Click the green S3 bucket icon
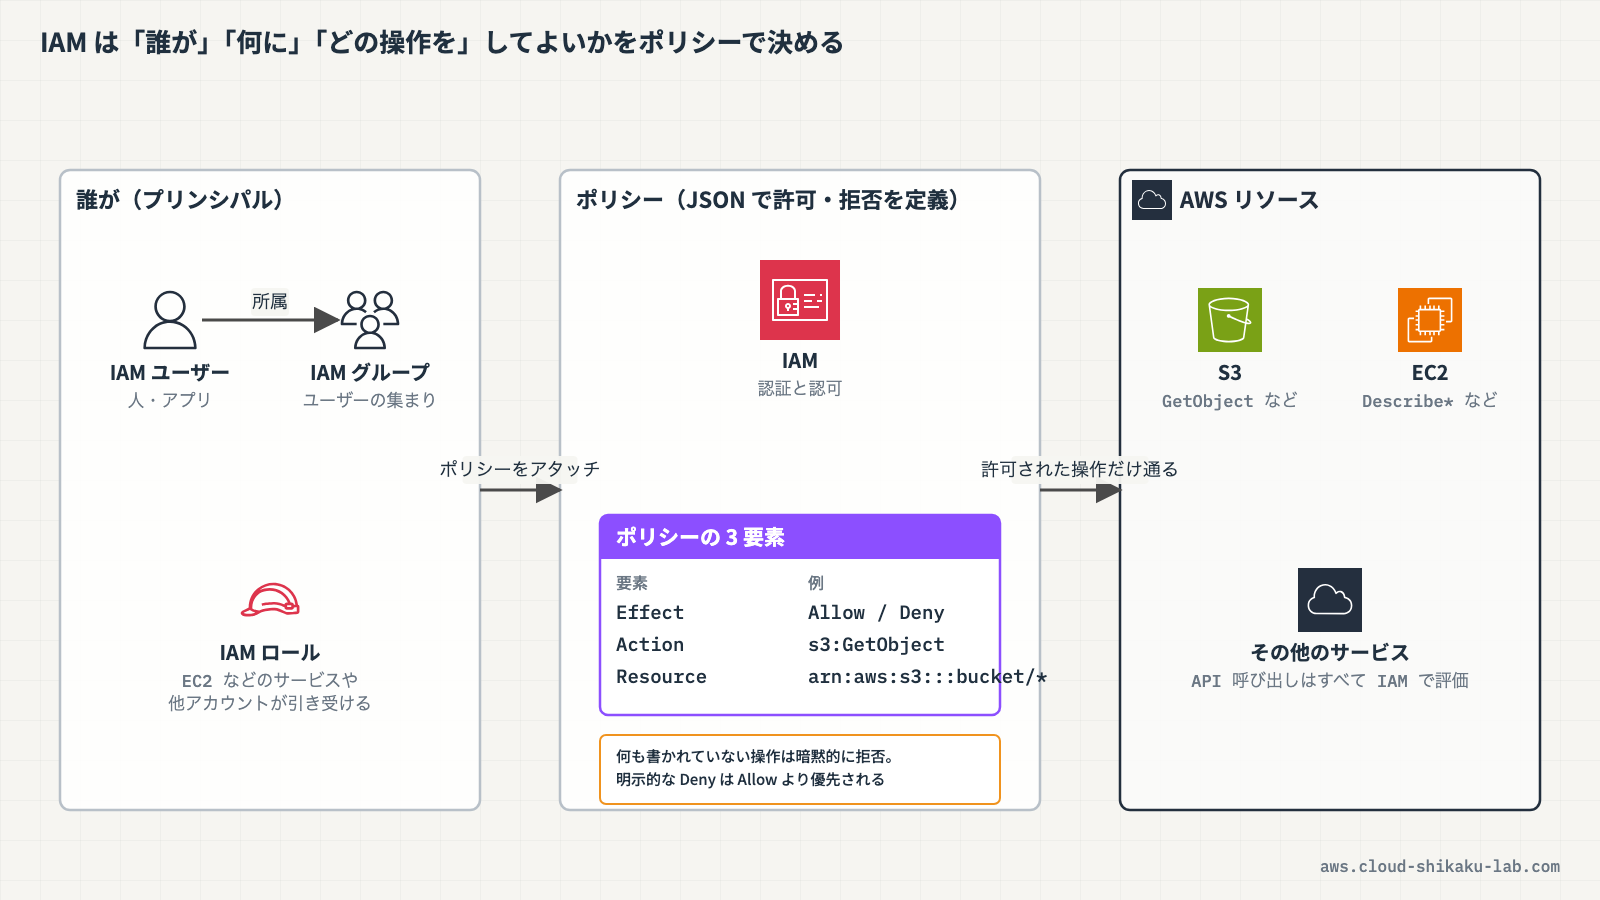1600x900 pixels. pyautogui.click(x=1230, y=320)
